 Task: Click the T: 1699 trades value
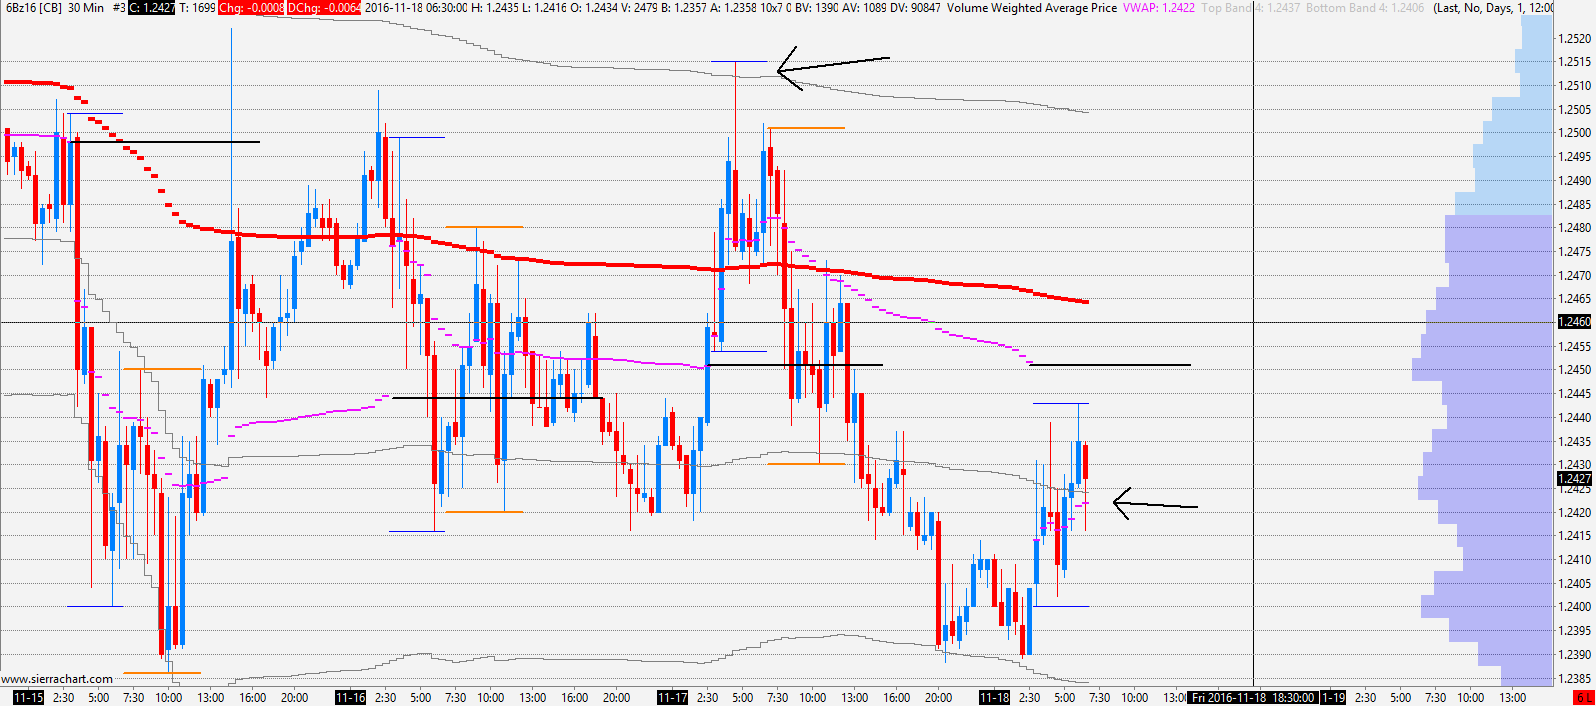click(x=197, y=8)
